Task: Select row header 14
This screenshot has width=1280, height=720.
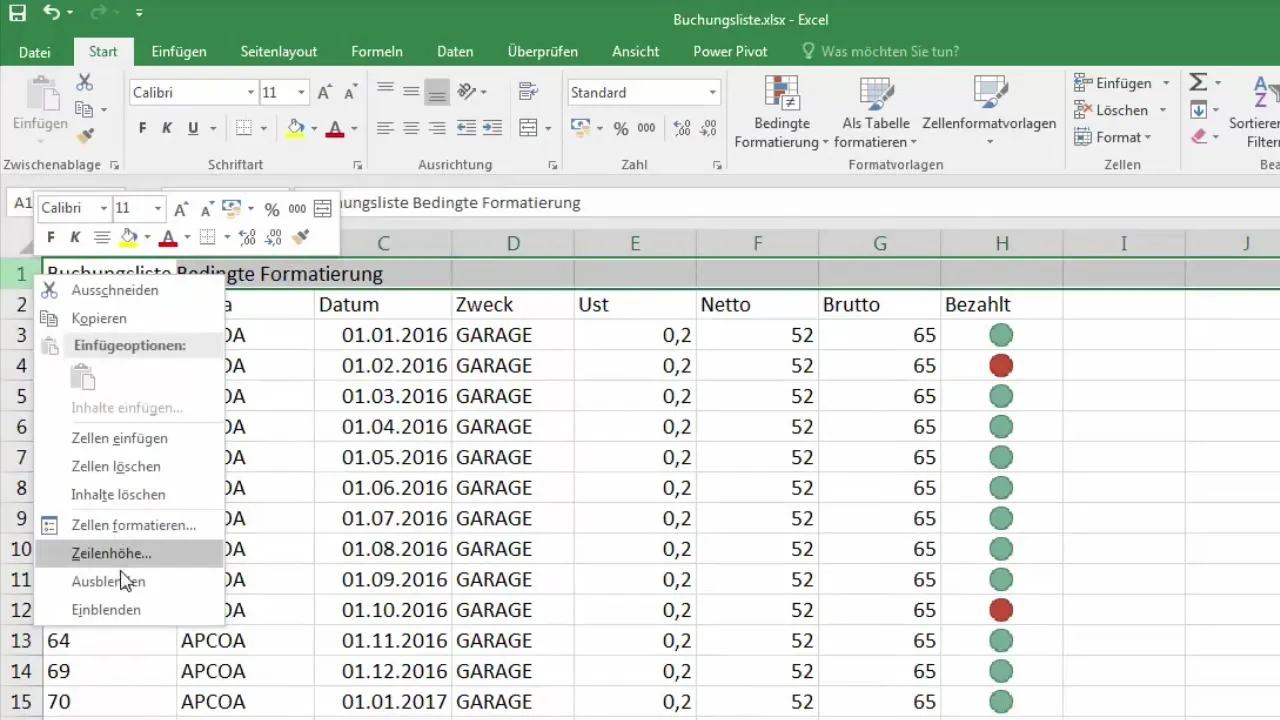Action: coord(21,671)
